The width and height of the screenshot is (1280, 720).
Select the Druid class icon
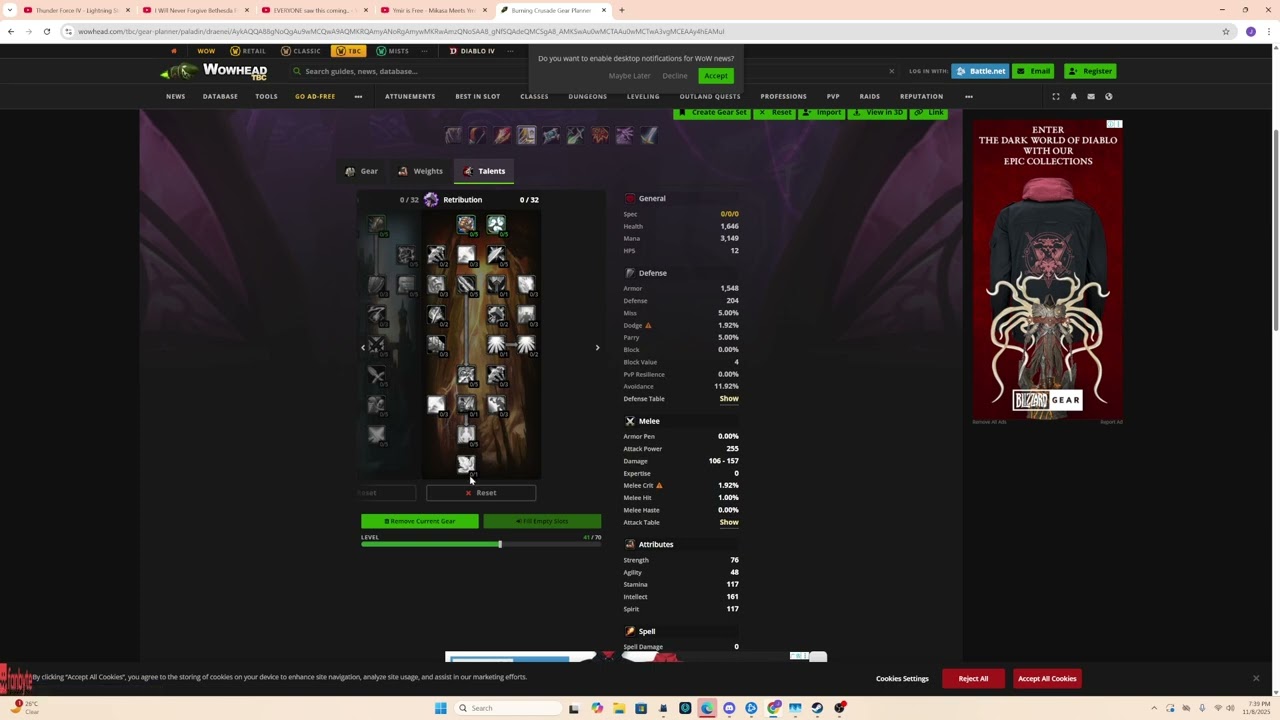453,135
